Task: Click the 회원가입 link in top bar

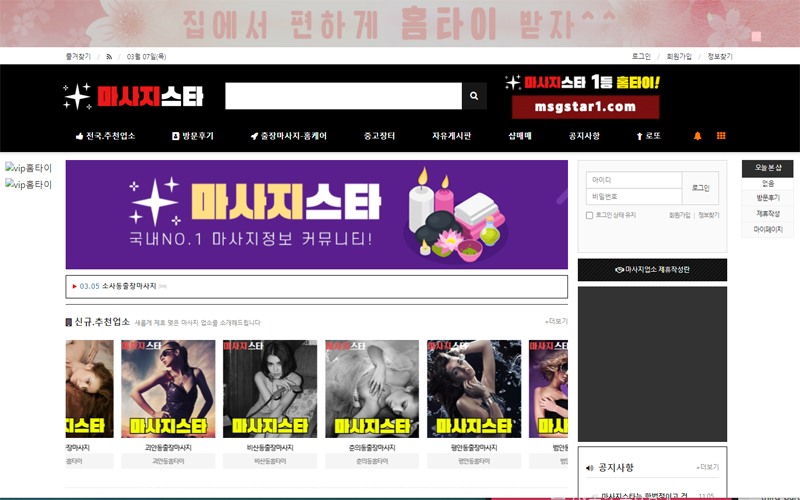Action: point(679,57)
